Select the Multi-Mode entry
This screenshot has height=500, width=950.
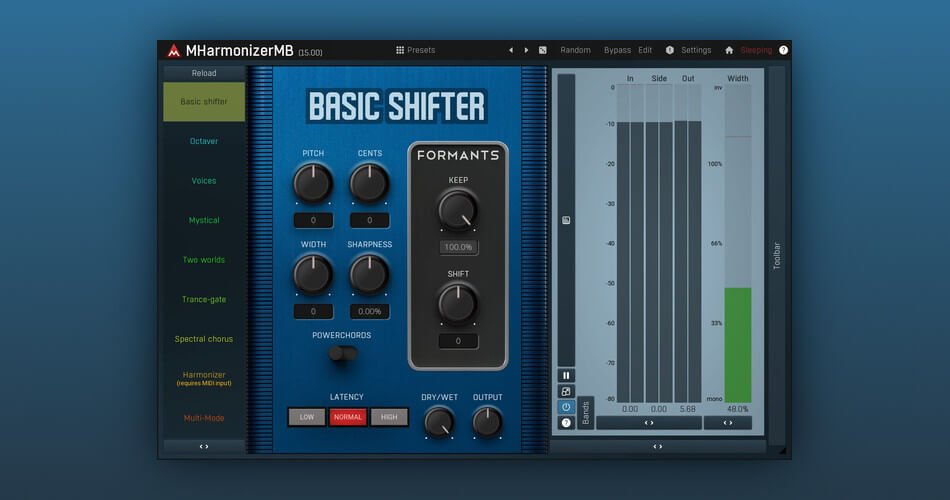(x=204, y=418)
